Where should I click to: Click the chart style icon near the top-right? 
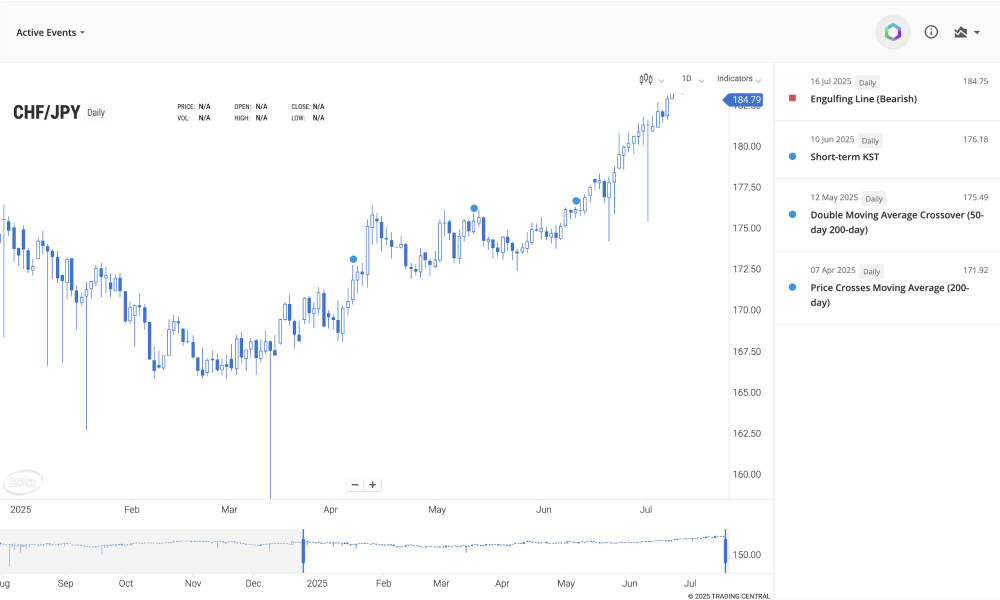(x=962, y=31)
